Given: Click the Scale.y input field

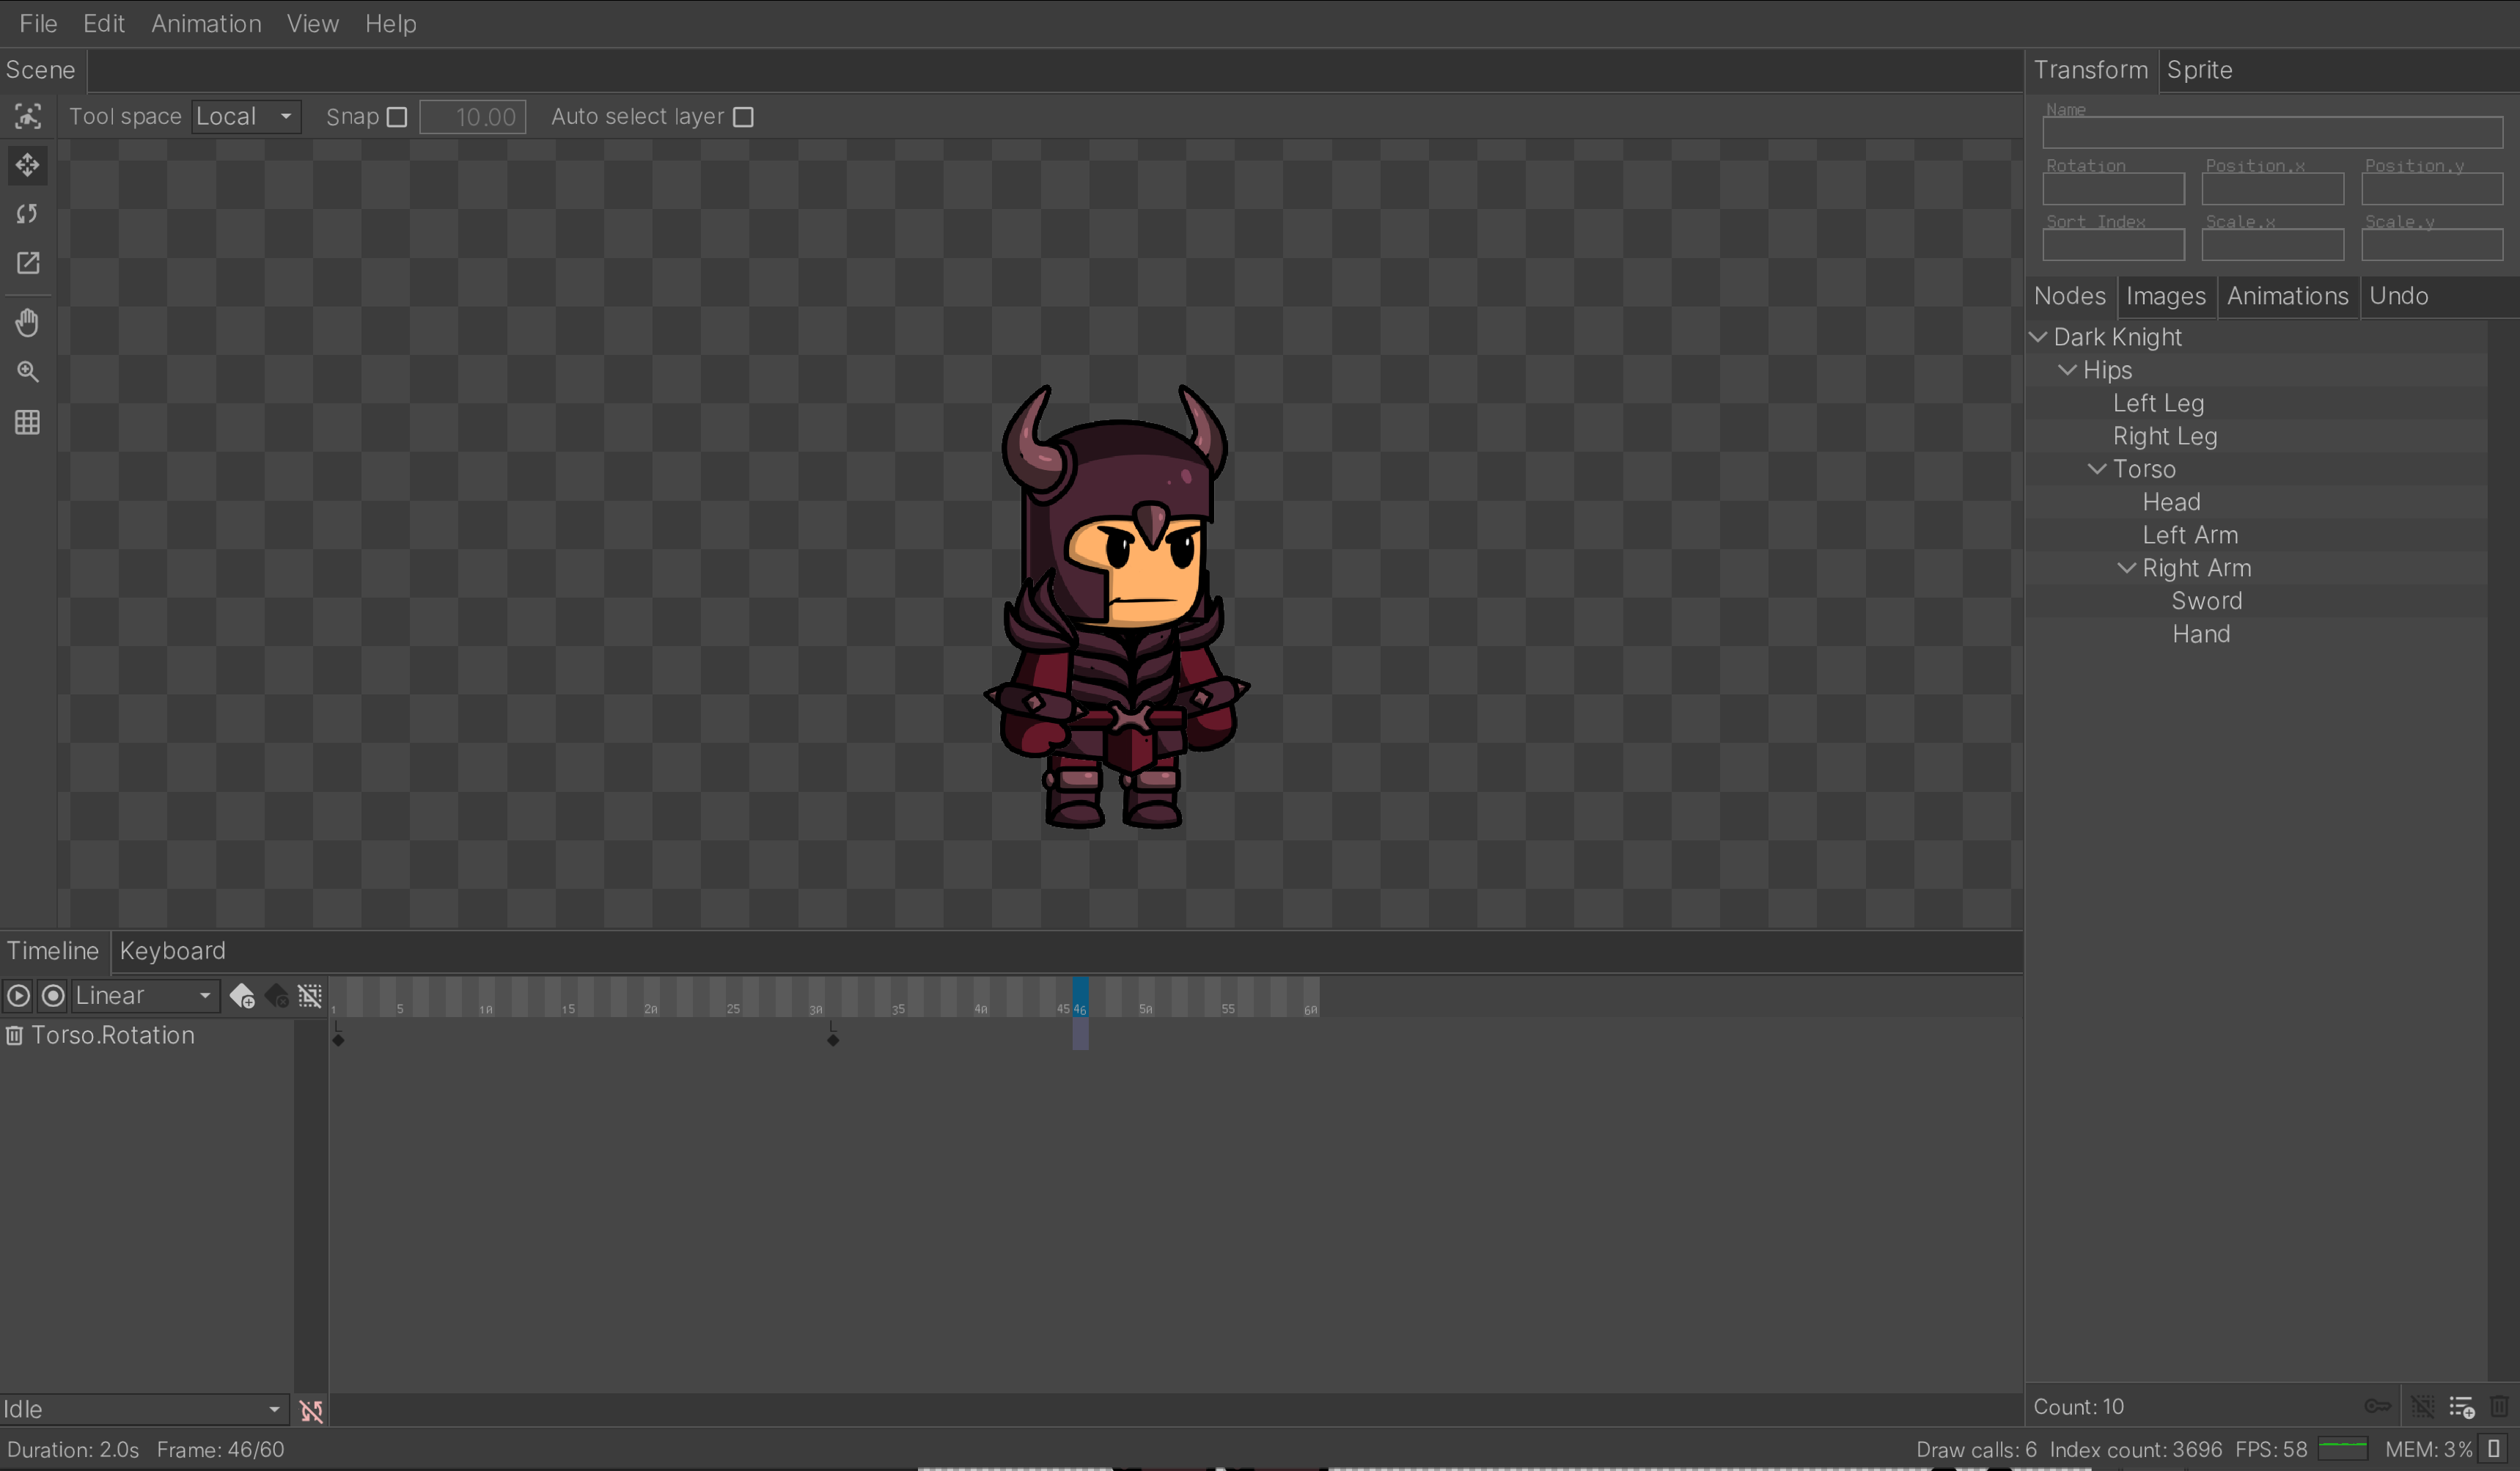Looking at the screenshot, I should click(x=2432, y=245).
